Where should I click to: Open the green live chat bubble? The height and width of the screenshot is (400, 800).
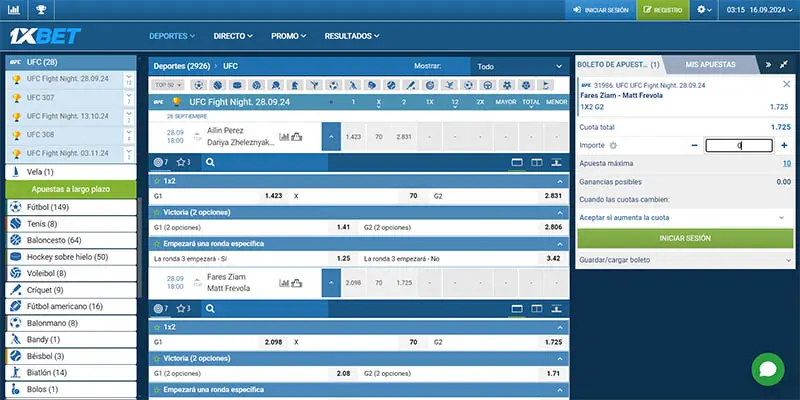pos(767,369)
